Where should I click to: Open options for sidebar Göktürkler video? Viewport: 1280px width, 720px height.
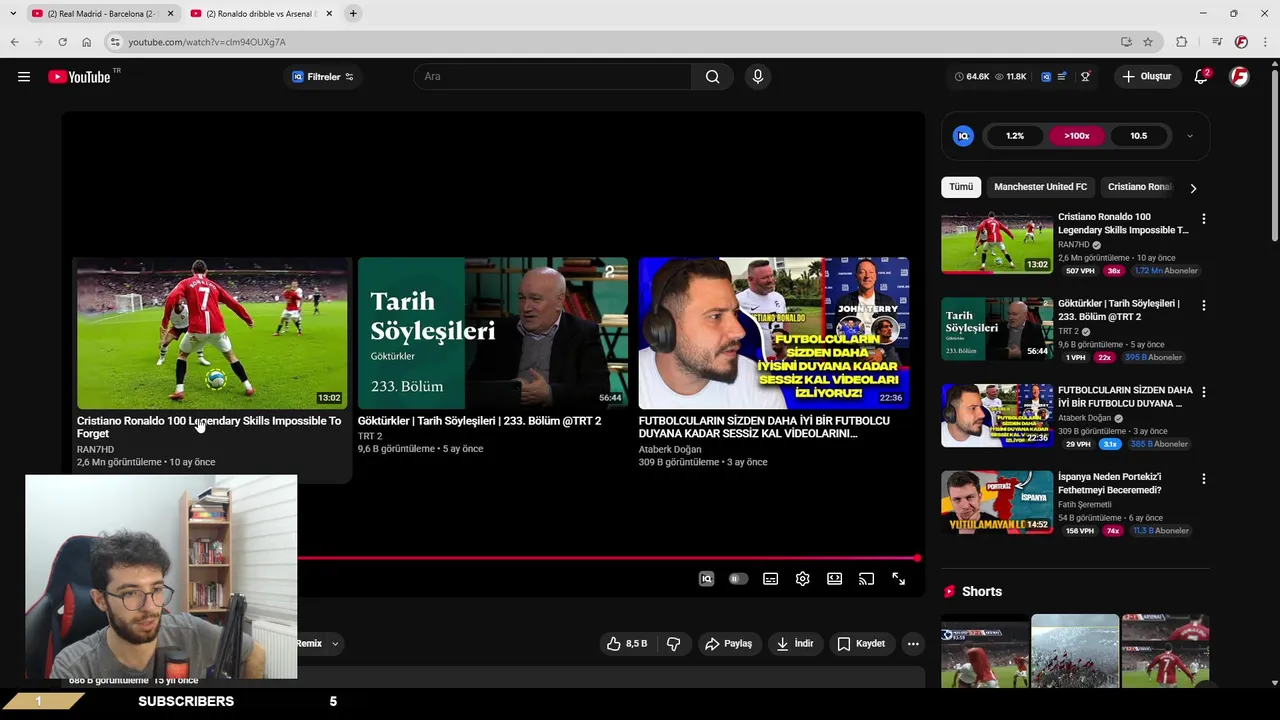[1203, 305]
